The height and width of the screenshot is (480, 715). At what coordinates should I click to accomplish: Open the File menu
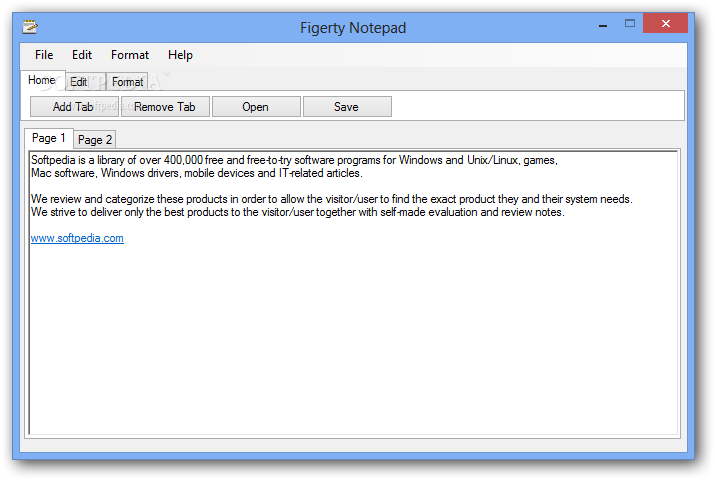coord(44,55)
